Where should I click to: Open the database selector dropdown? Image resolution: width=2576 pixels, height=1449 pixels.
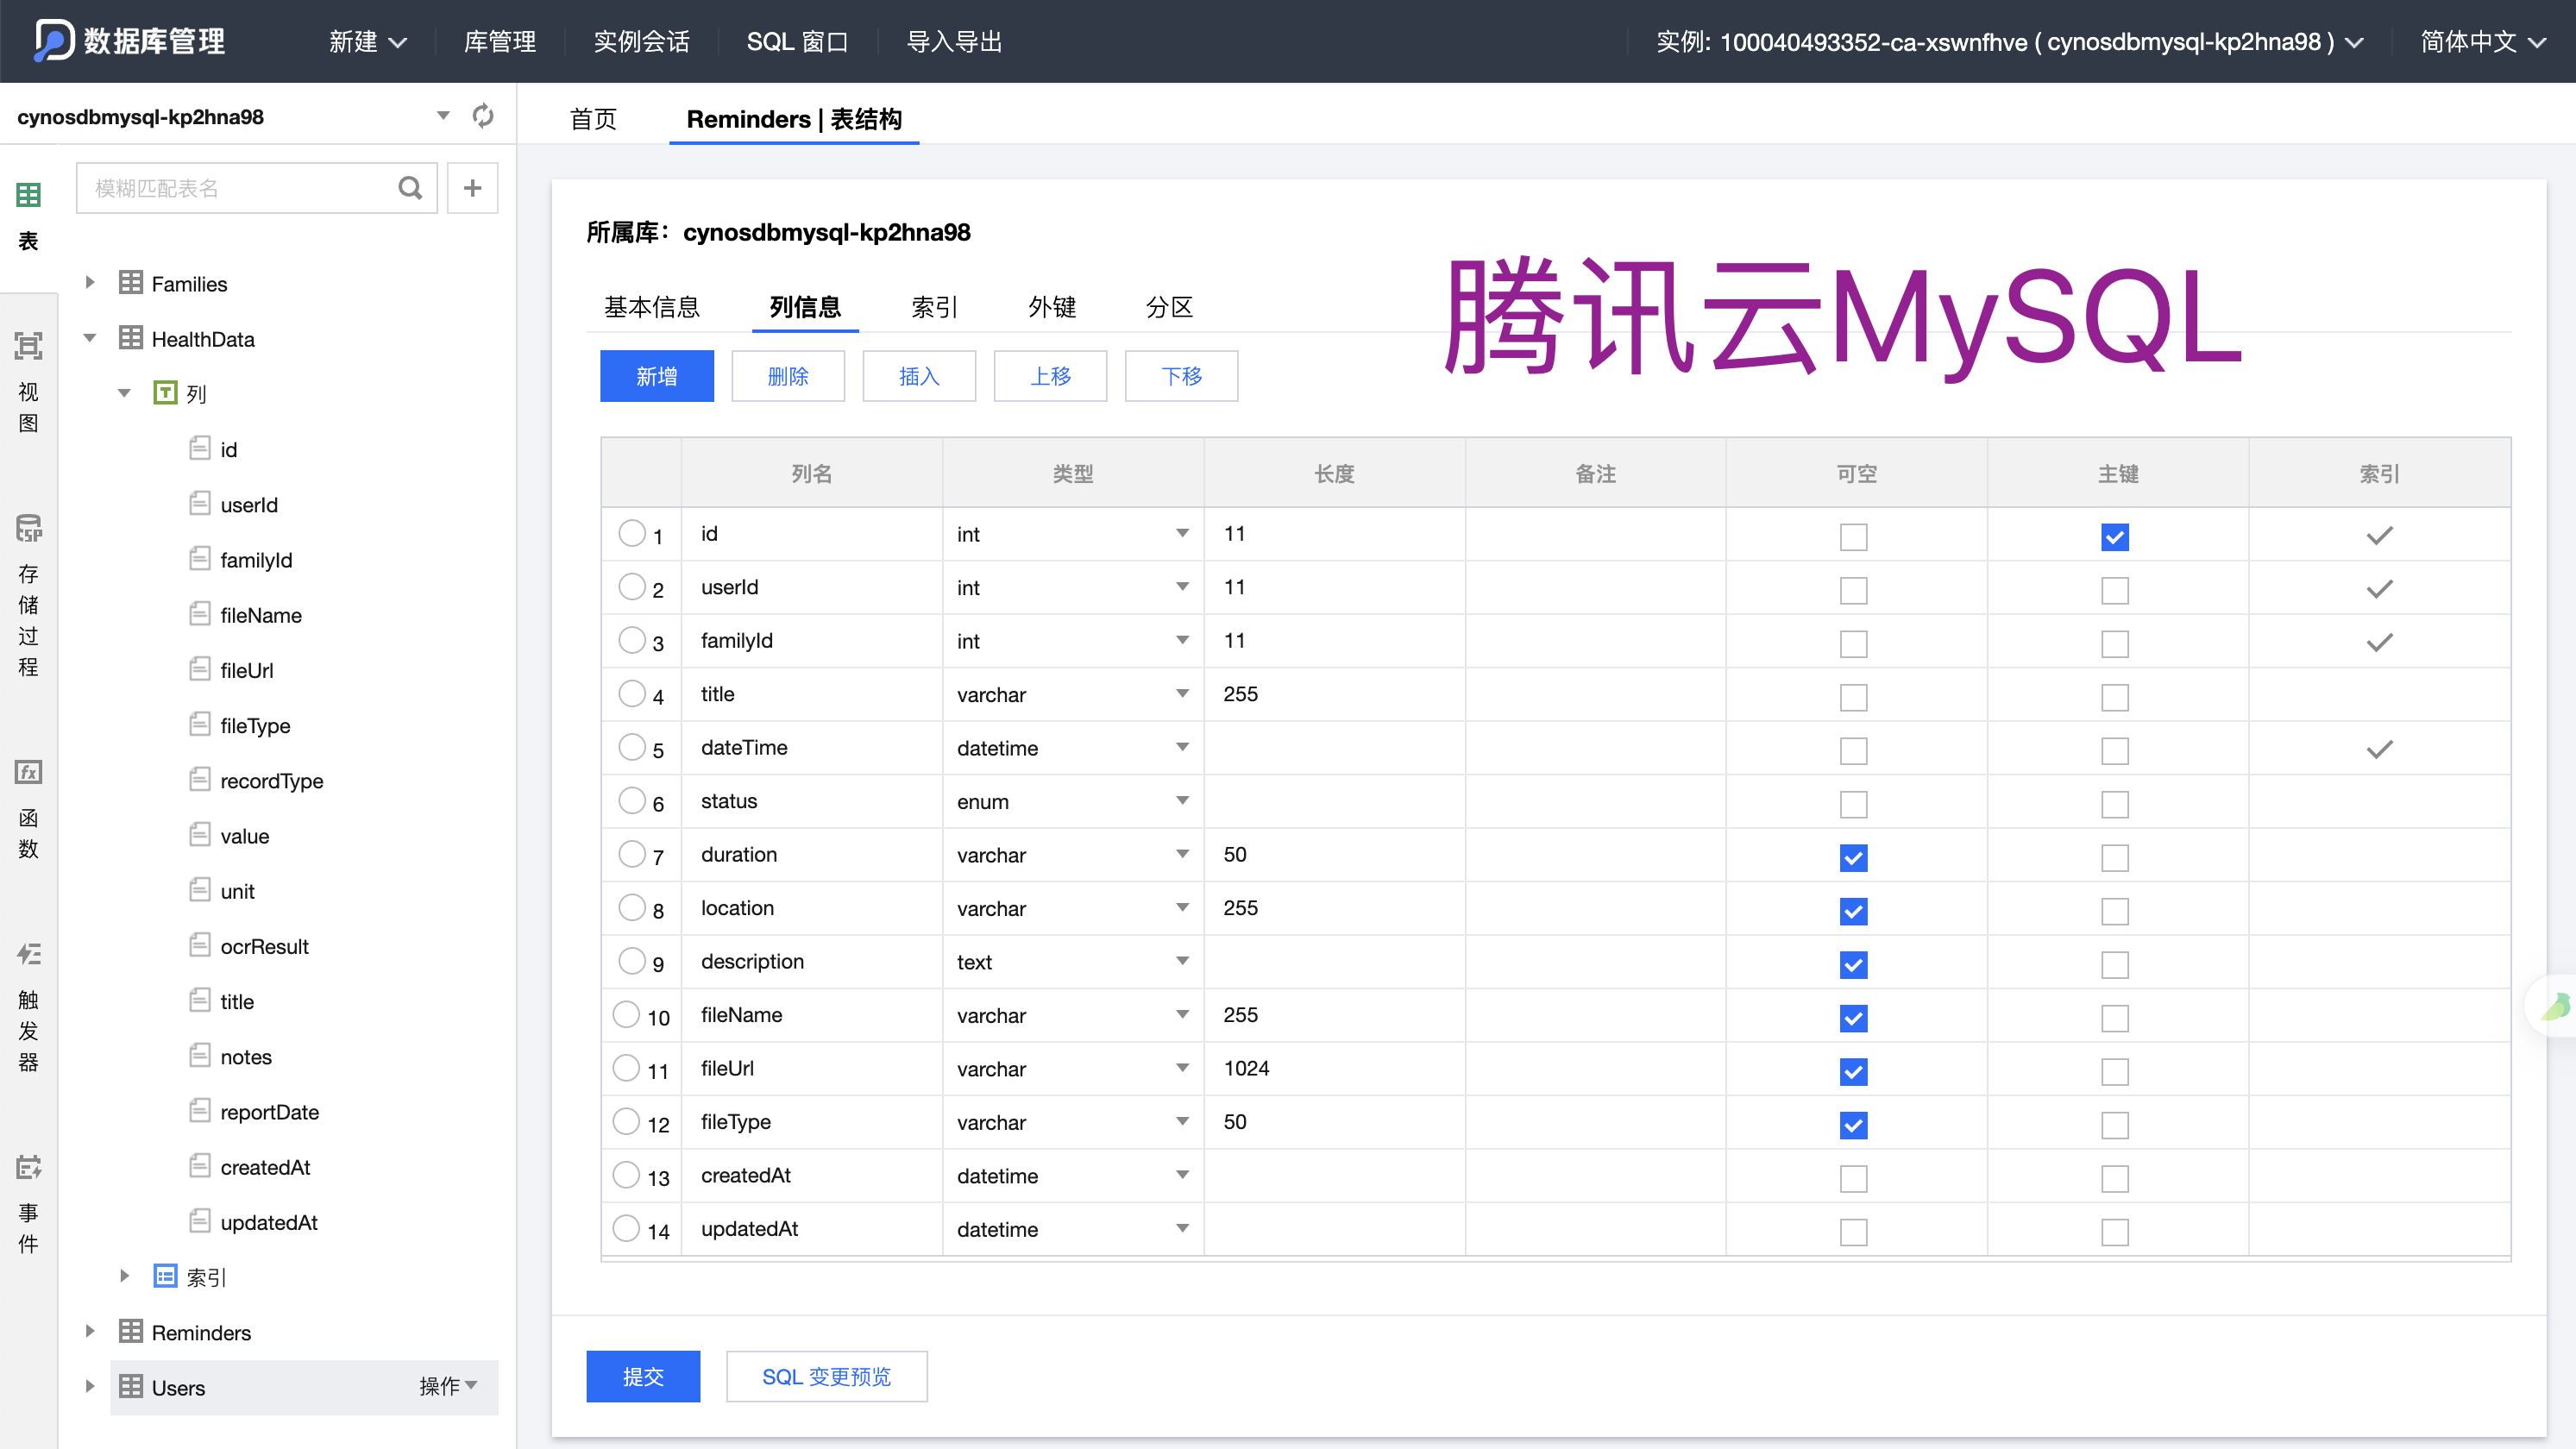(x=443, y=116)
